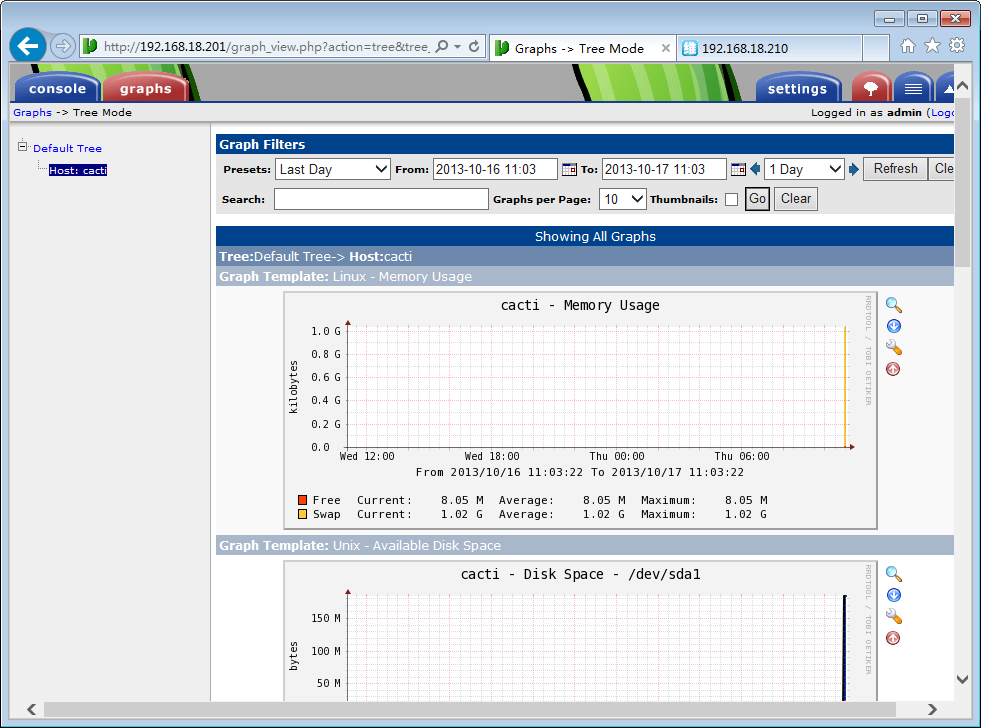Download CSV export for Disk Space graph
This screenshot has height=728, width=981.
pos(893,595)
